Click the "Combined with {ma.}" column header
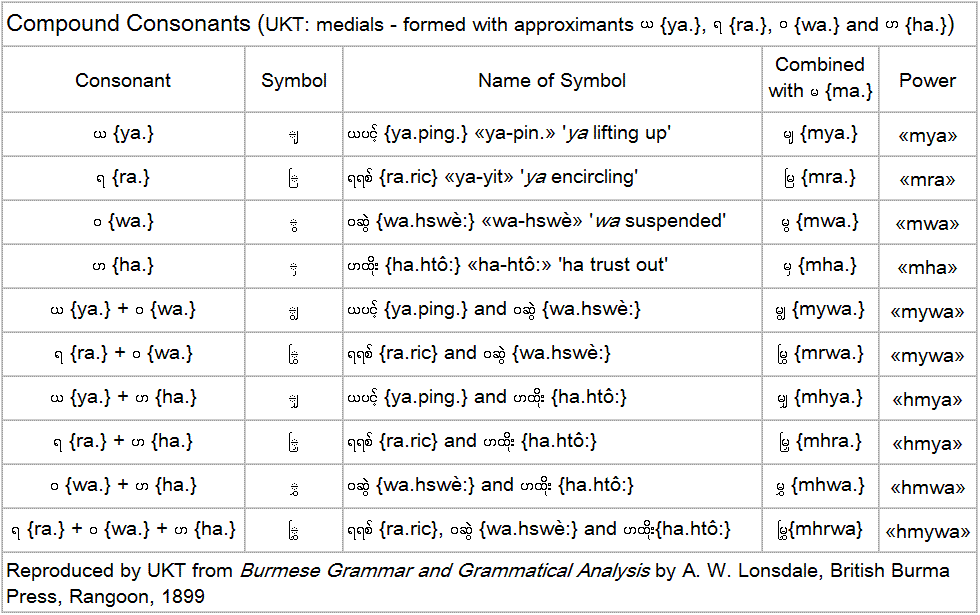 point(820,78)
